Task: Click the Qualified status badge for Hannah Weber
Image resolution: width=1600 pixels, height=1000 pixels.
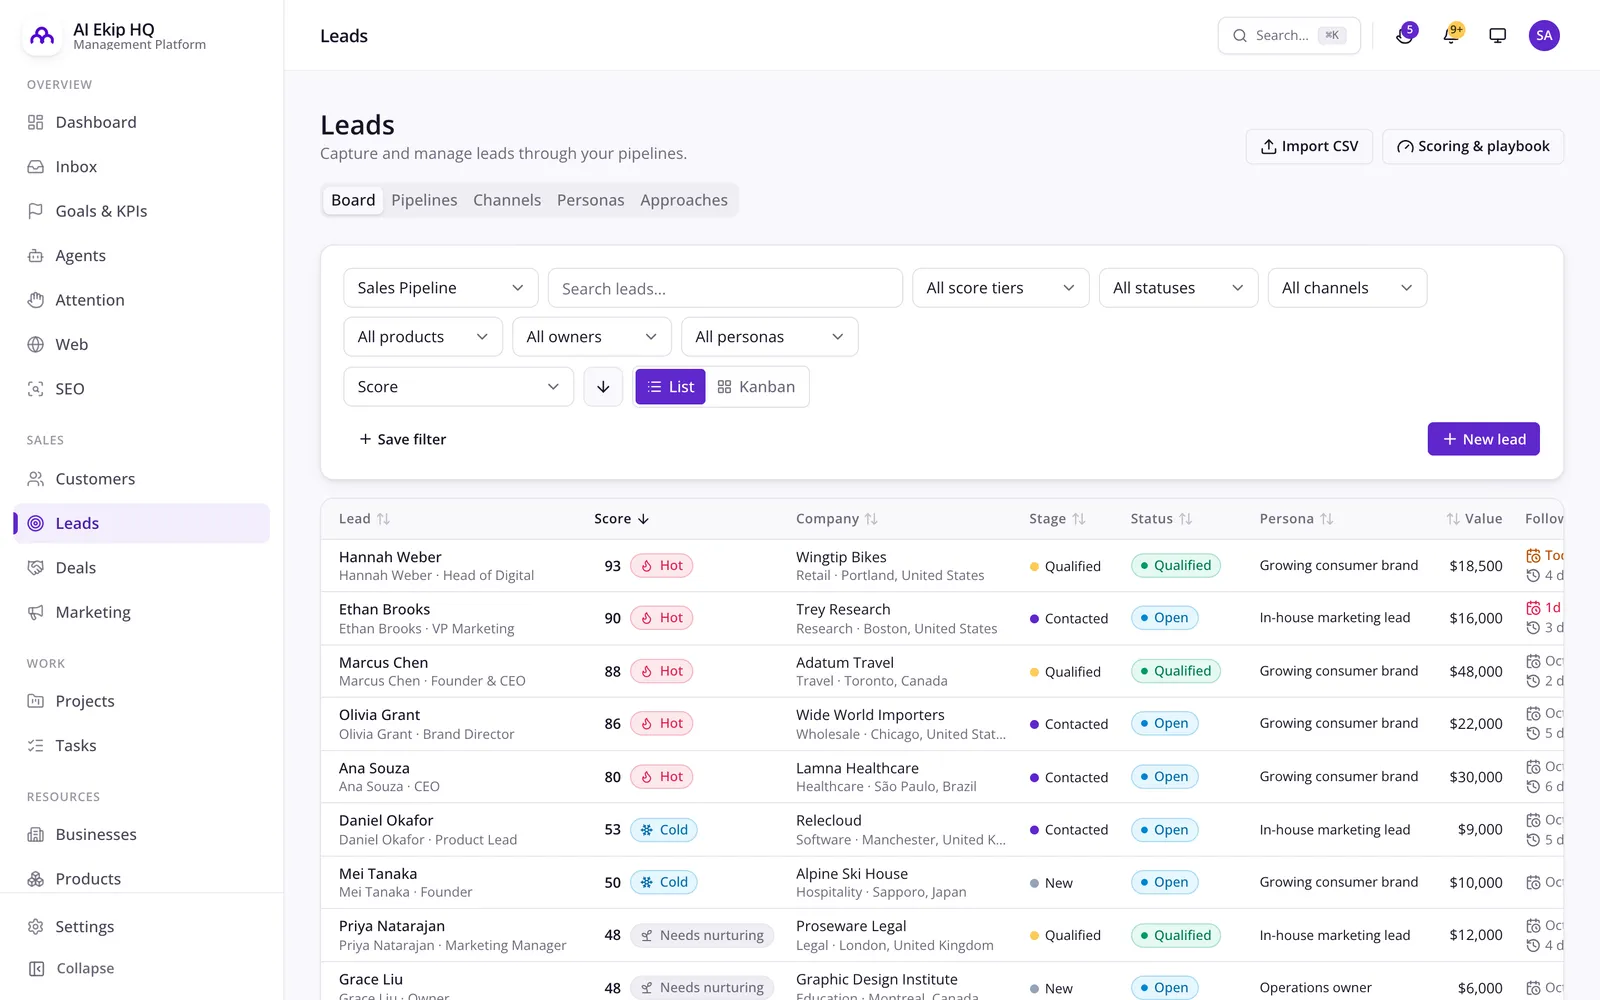Action: [x=1175, y=565]
